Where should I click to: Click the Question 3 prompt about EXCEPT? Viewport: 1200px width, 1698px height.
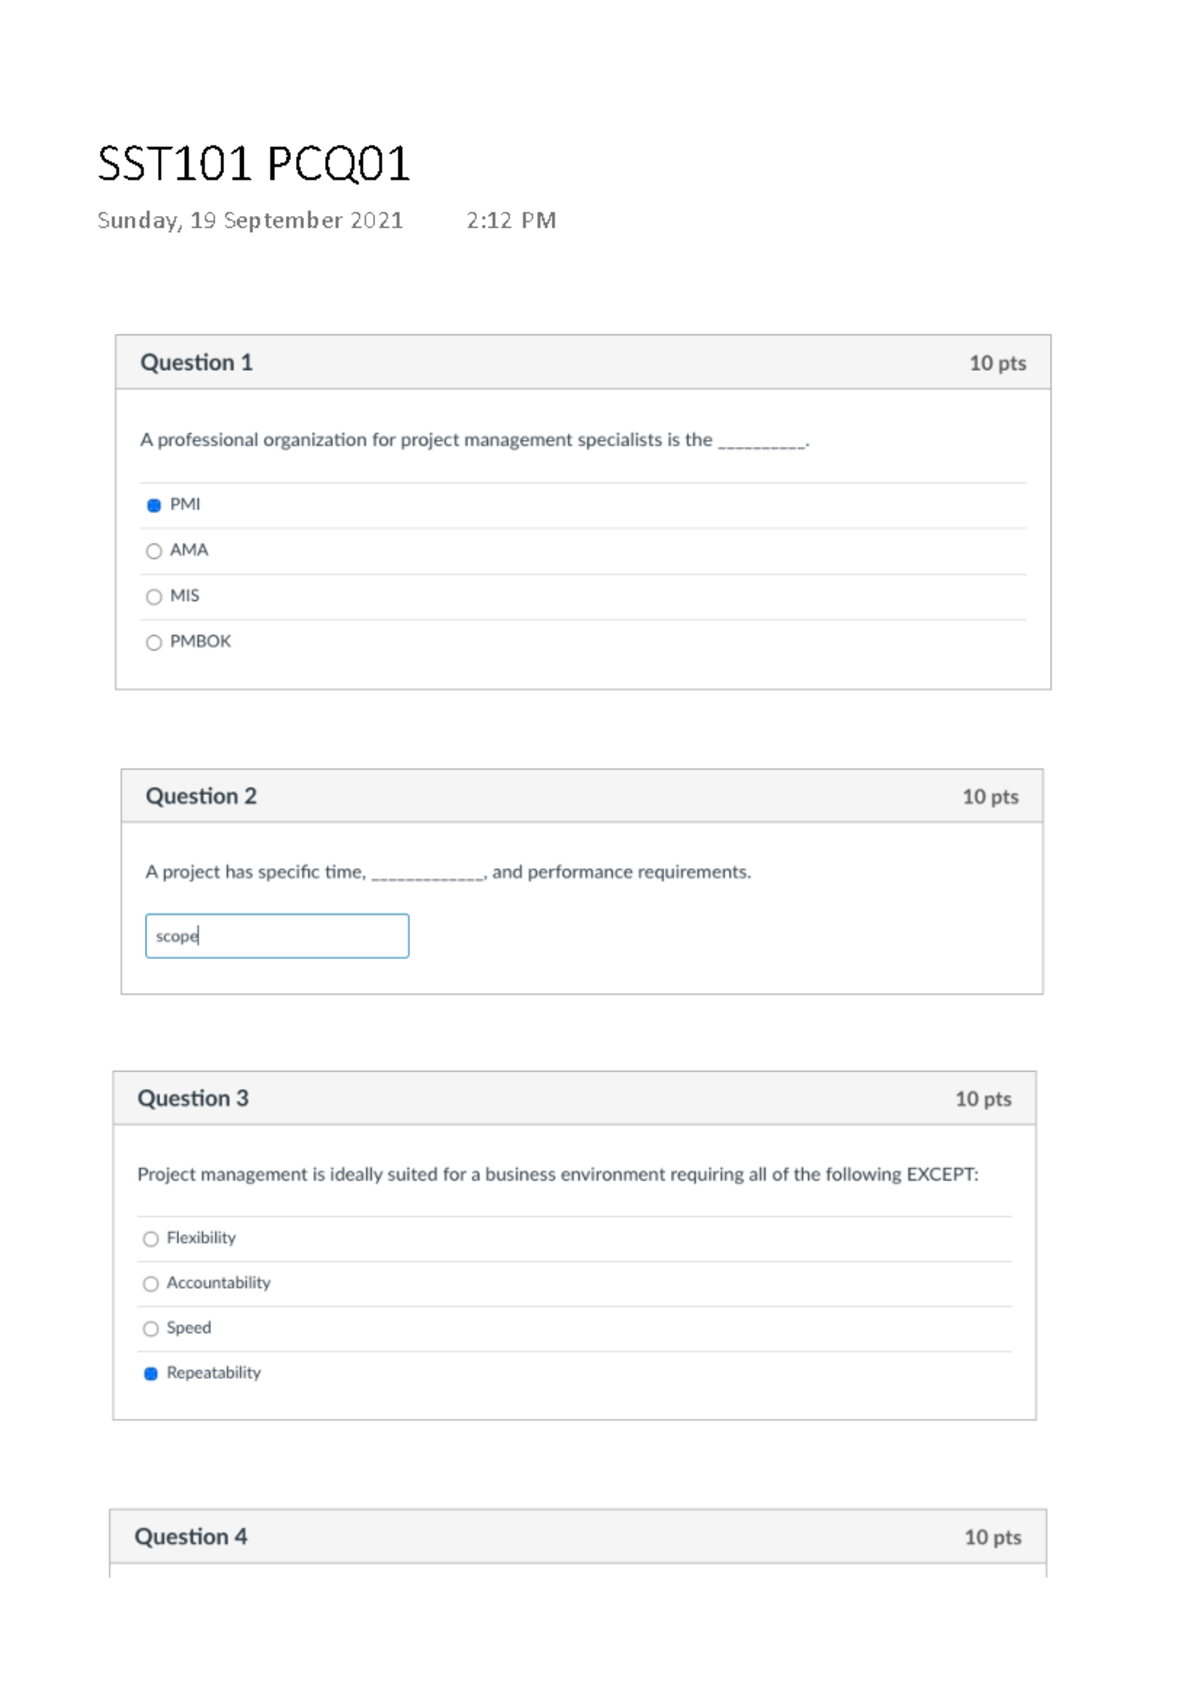[557, 1175]
